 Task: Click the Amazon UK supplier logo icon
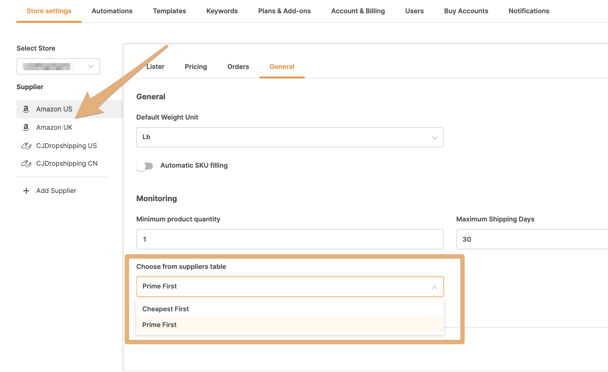[26, 127]
